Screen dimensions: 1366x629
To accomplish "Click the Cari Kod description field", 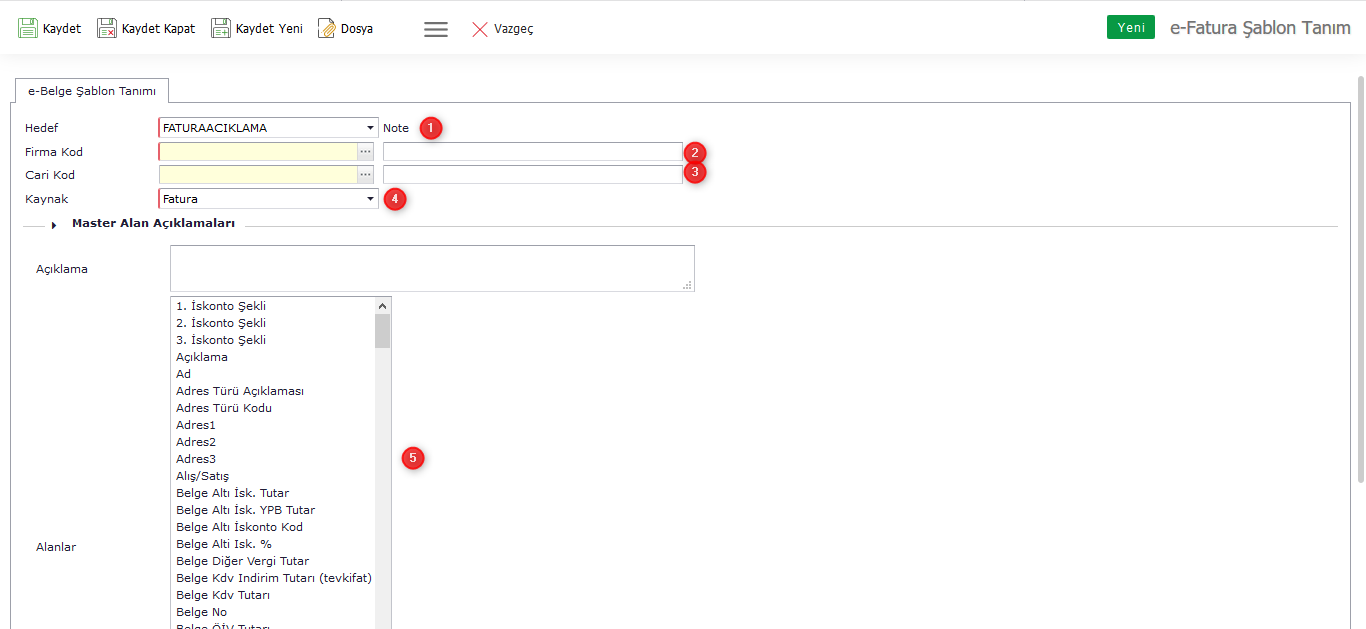I will click(x=532, y=175).
